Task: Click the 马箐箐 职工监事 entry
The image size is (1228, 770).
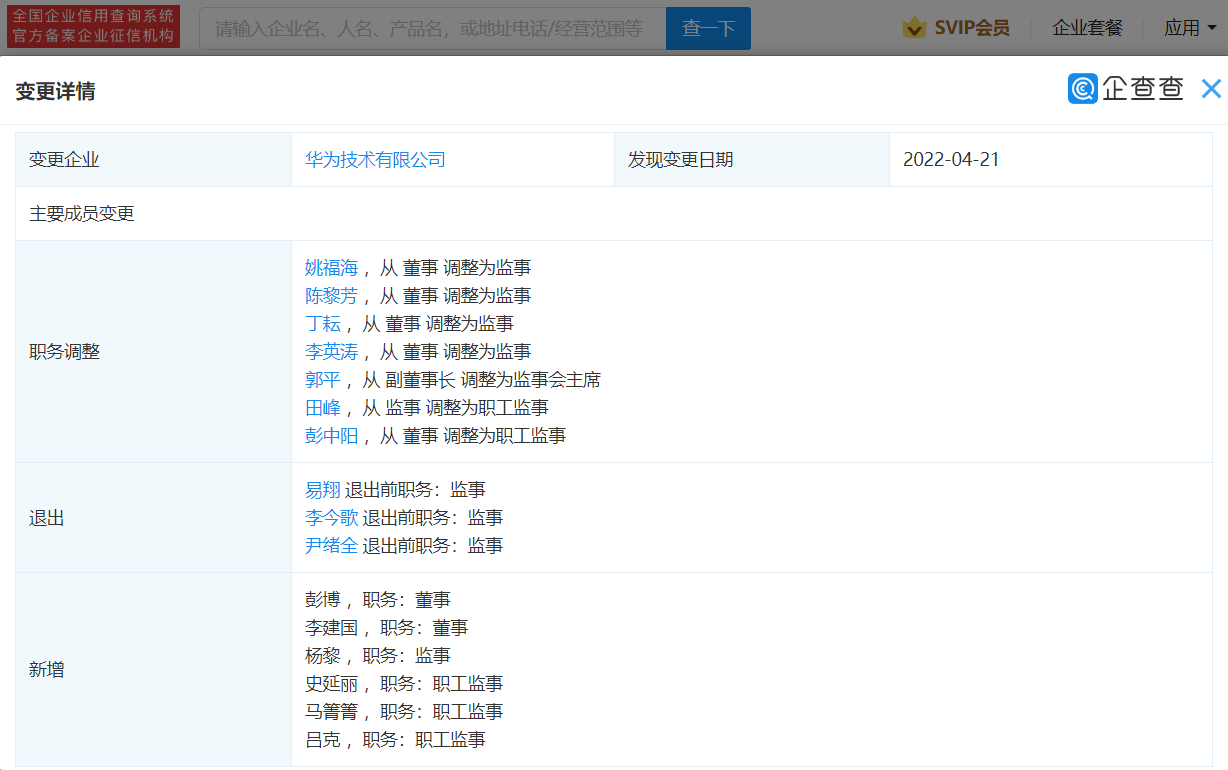Action: 404,712
